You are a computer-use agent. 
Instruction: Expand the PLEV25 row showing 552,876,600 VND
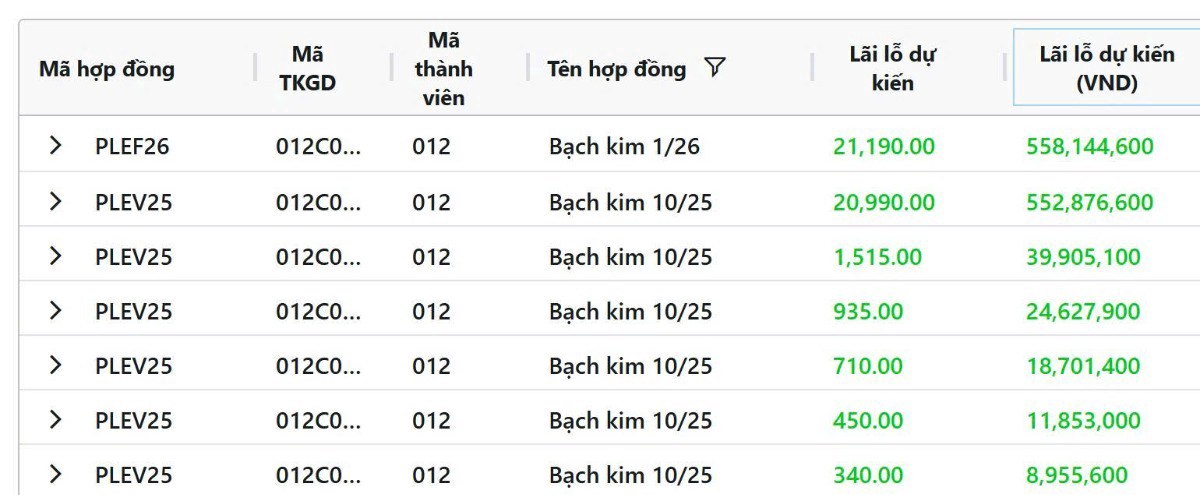point(56,202)
